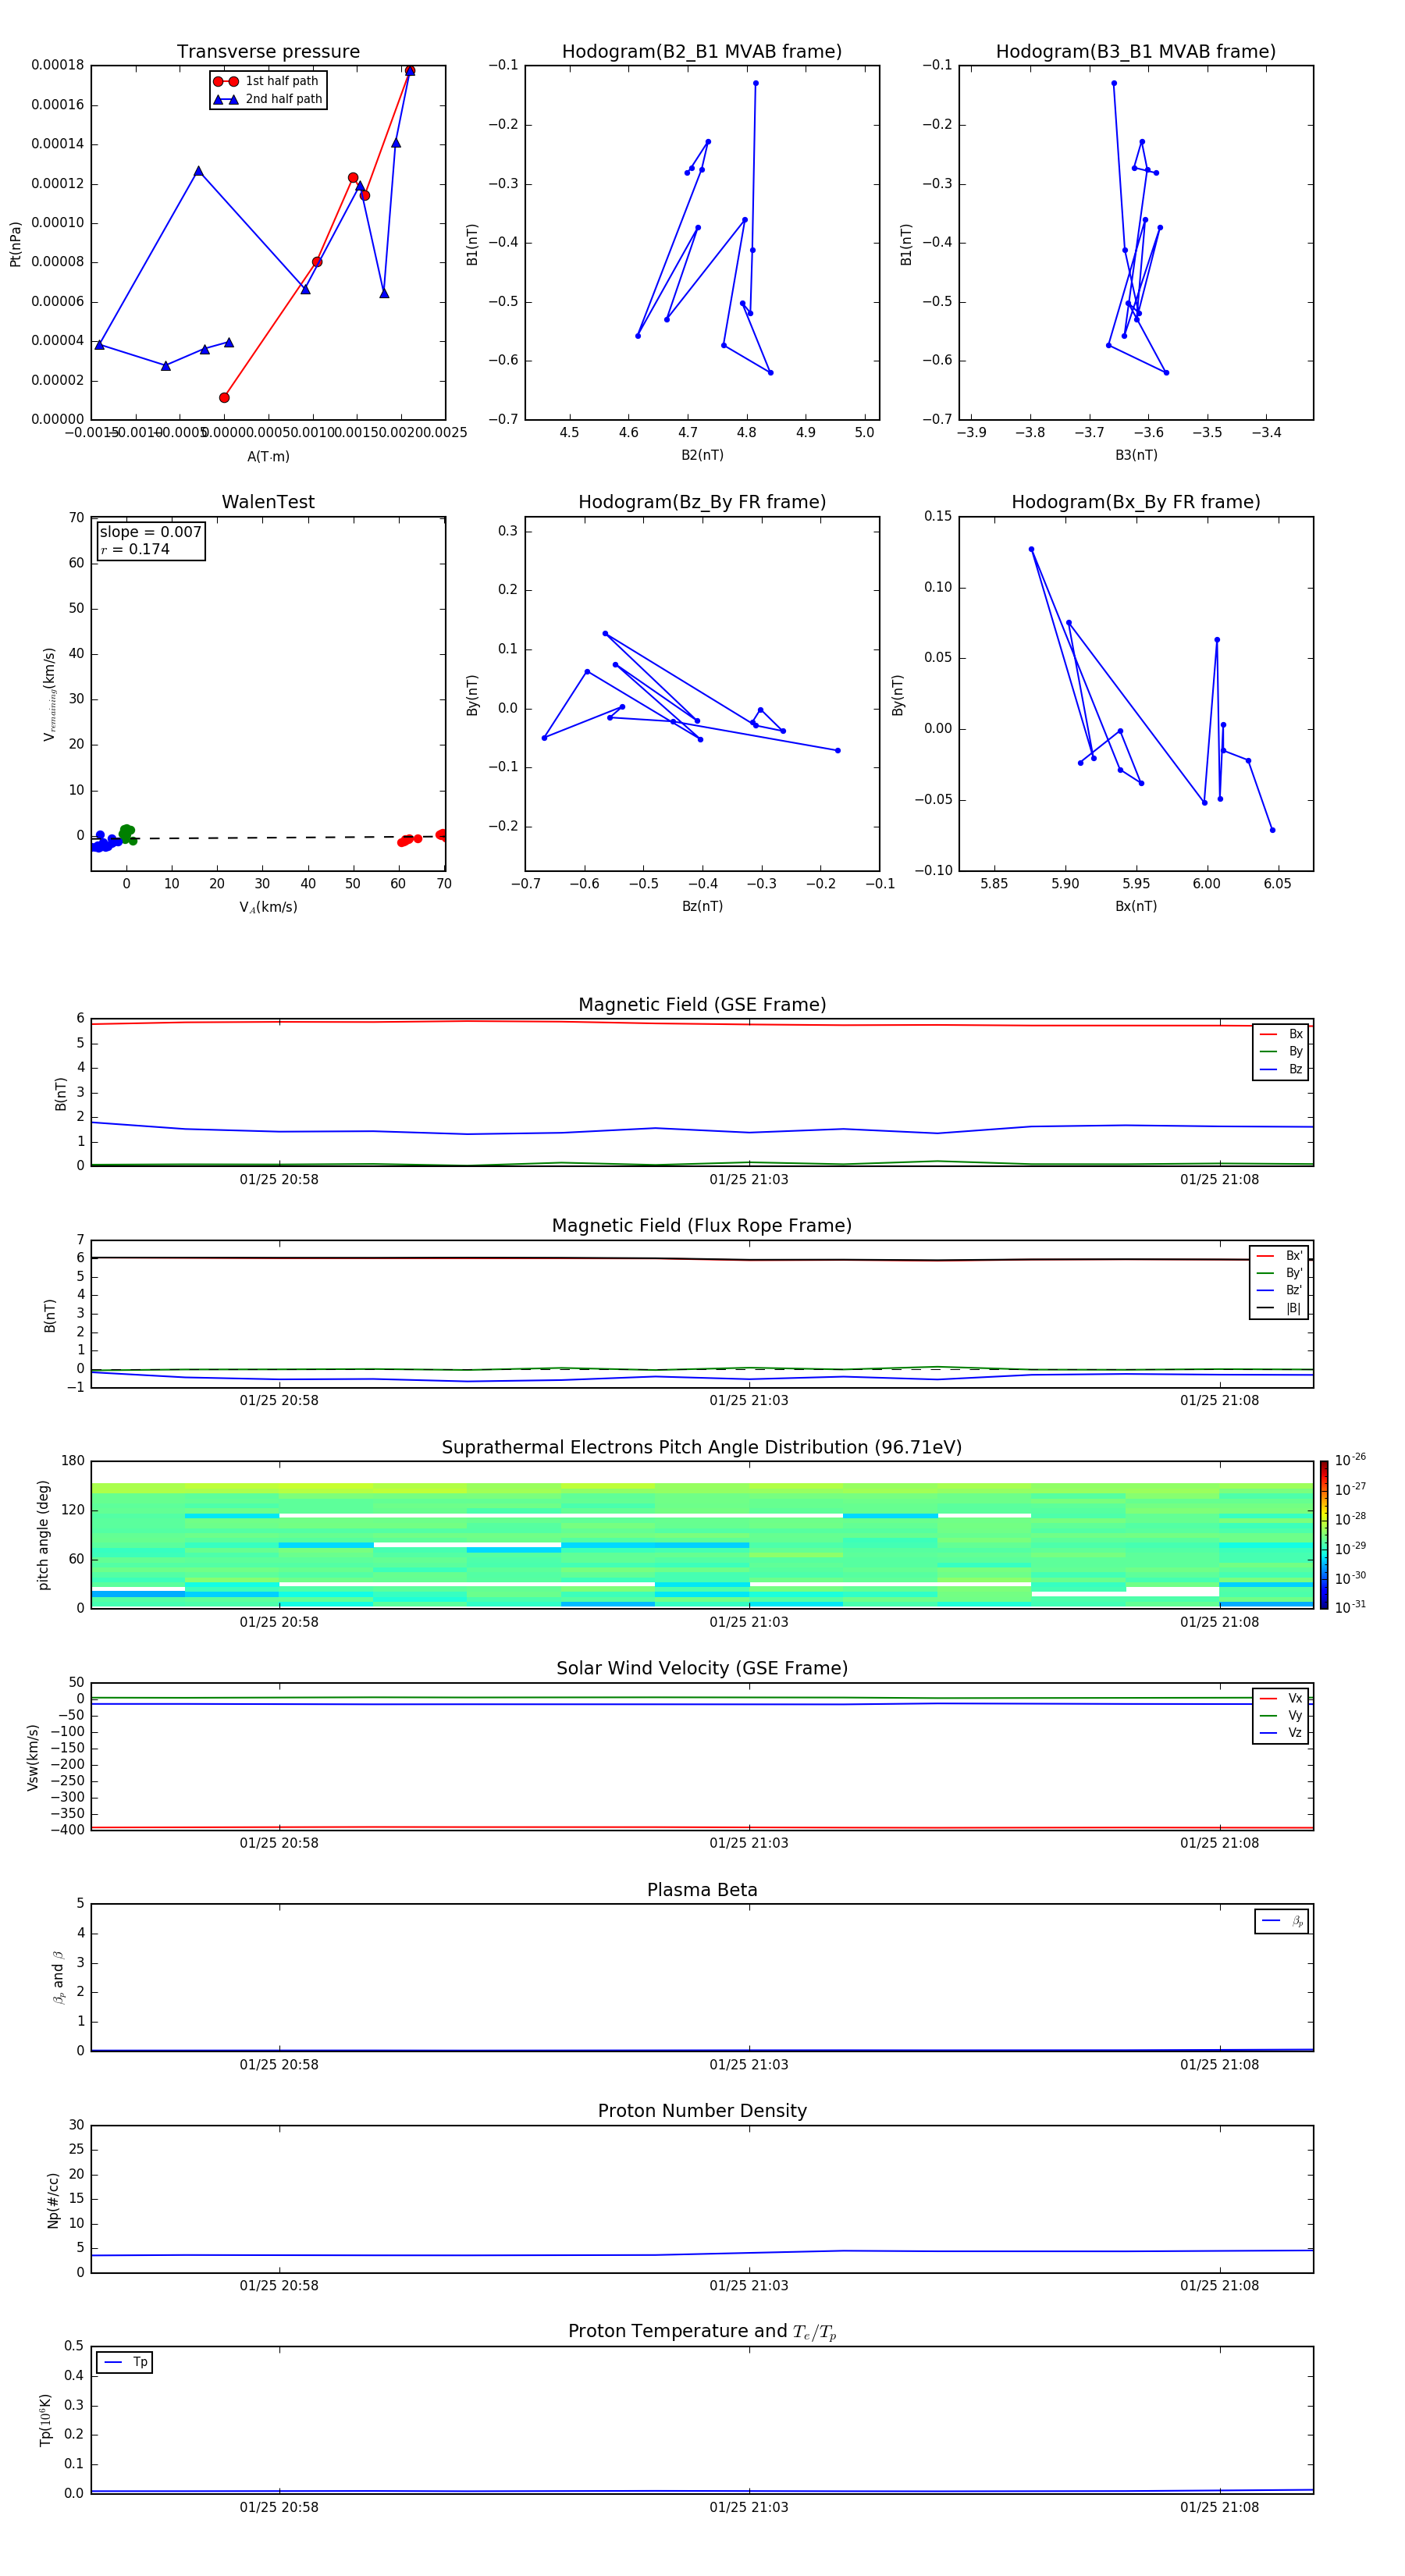Image resolution: width=1405 pixels, height=2576 pixels.
Task: Click the red Vx line in Solar Wind Velocity plot
Action: coord(702,1828)
